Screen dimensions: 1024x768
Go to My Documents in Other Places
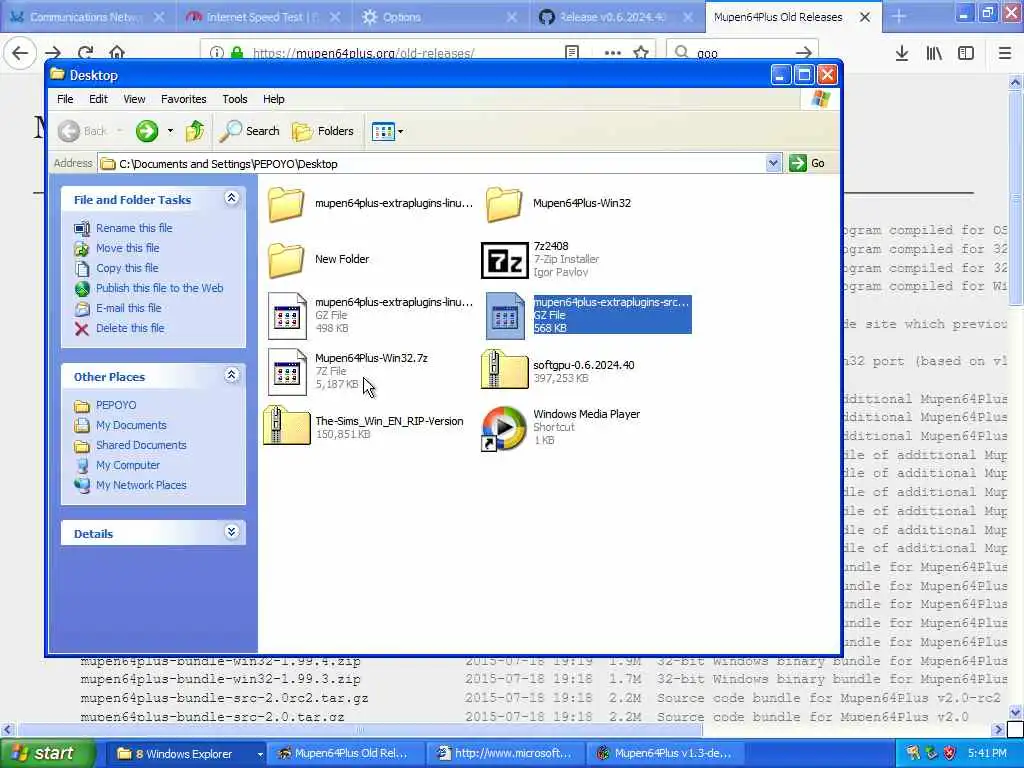point(131,425)
